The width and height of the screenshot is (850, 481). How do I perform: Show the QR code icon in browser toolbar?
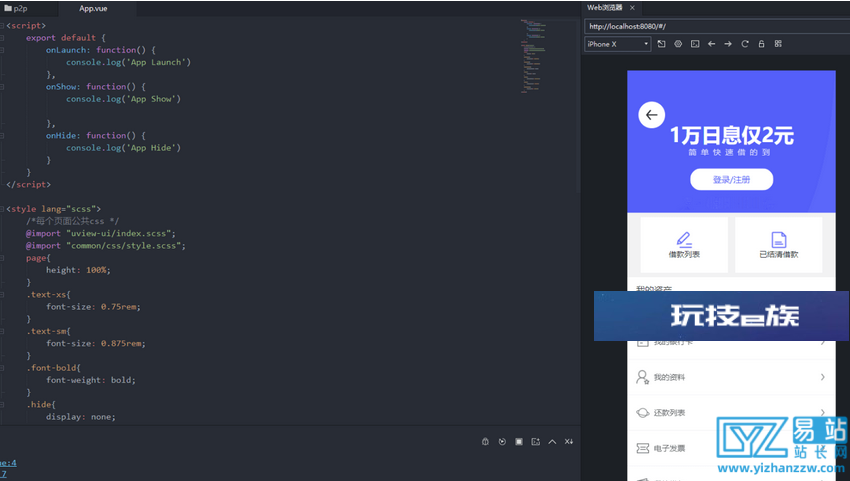pyautogui.click(x=778, y=44)
